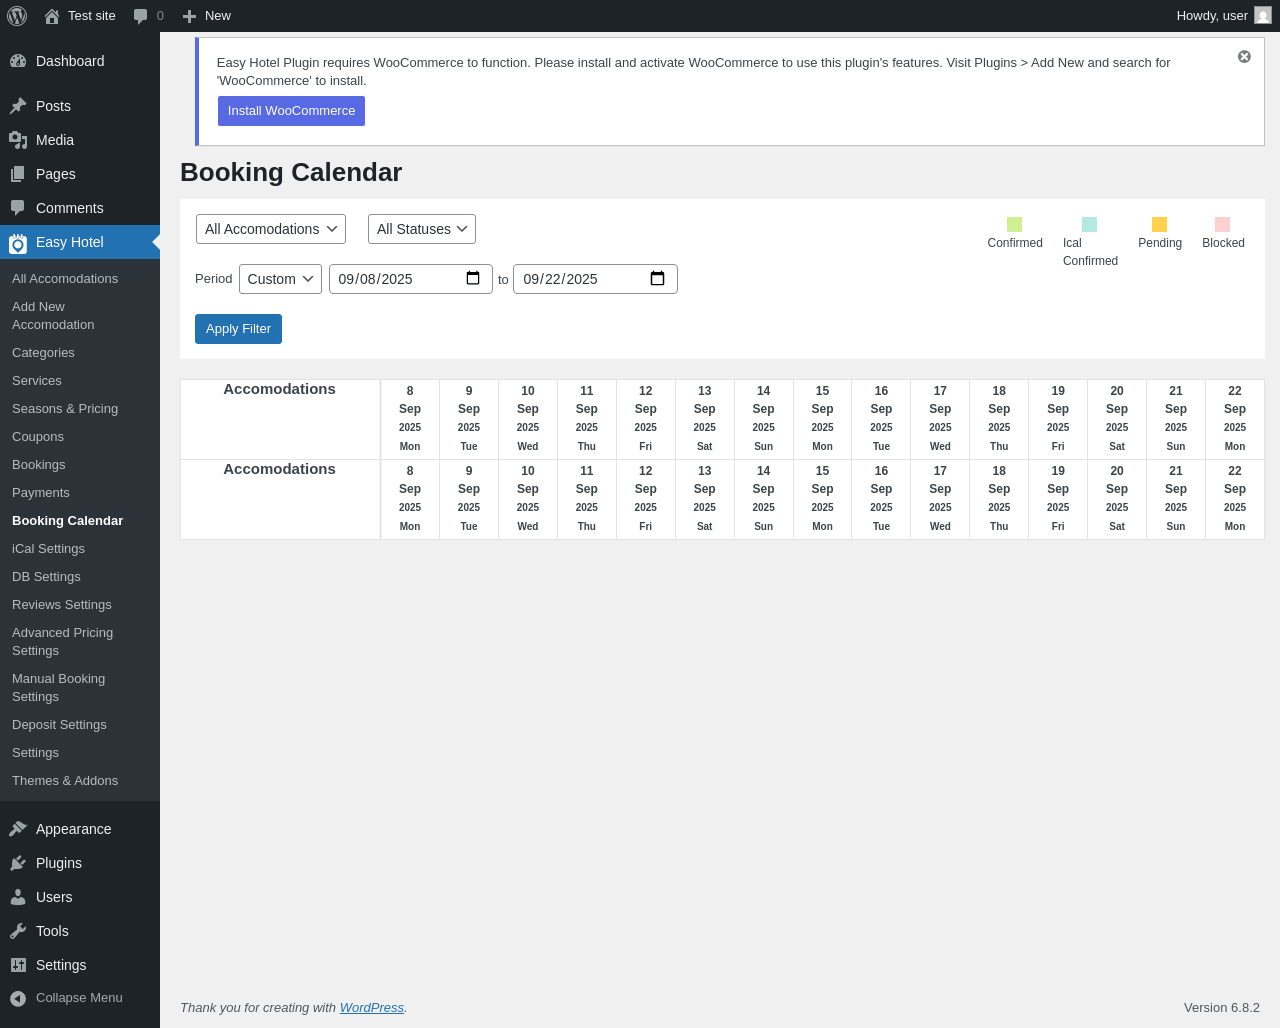Click the Tools wrench icon
The height and width of the screenshot is (1028, 1280).
18,931
